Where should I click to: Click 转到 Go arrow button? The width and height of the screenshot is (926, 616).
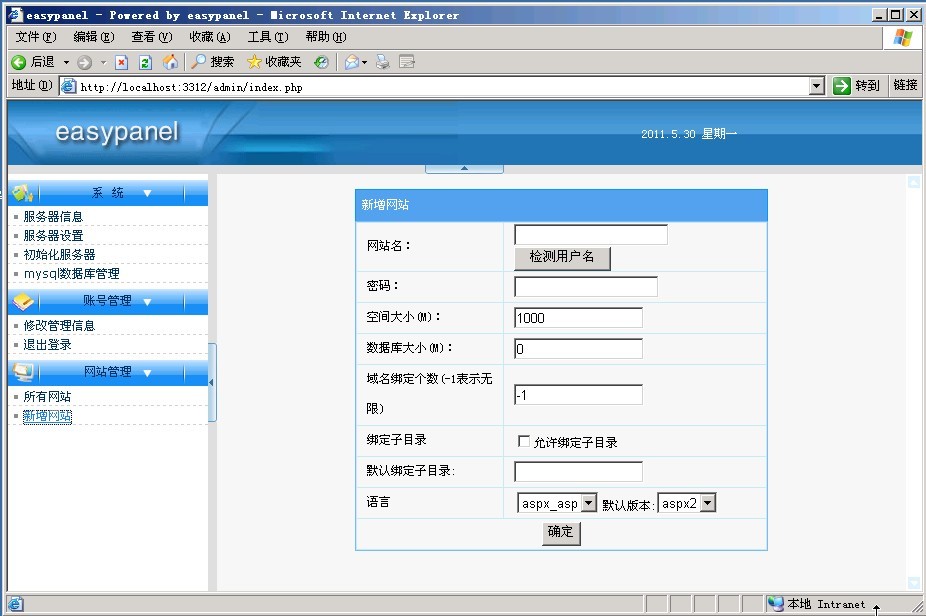click(857, 86)
